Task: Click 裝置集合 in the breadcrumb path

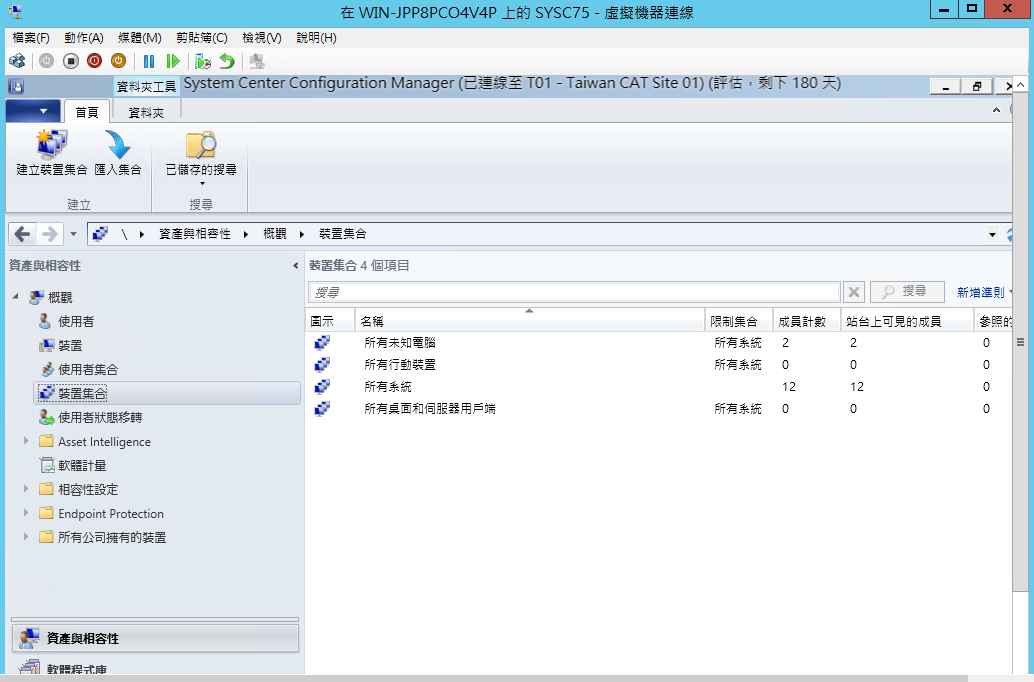Action: point(342,233)
